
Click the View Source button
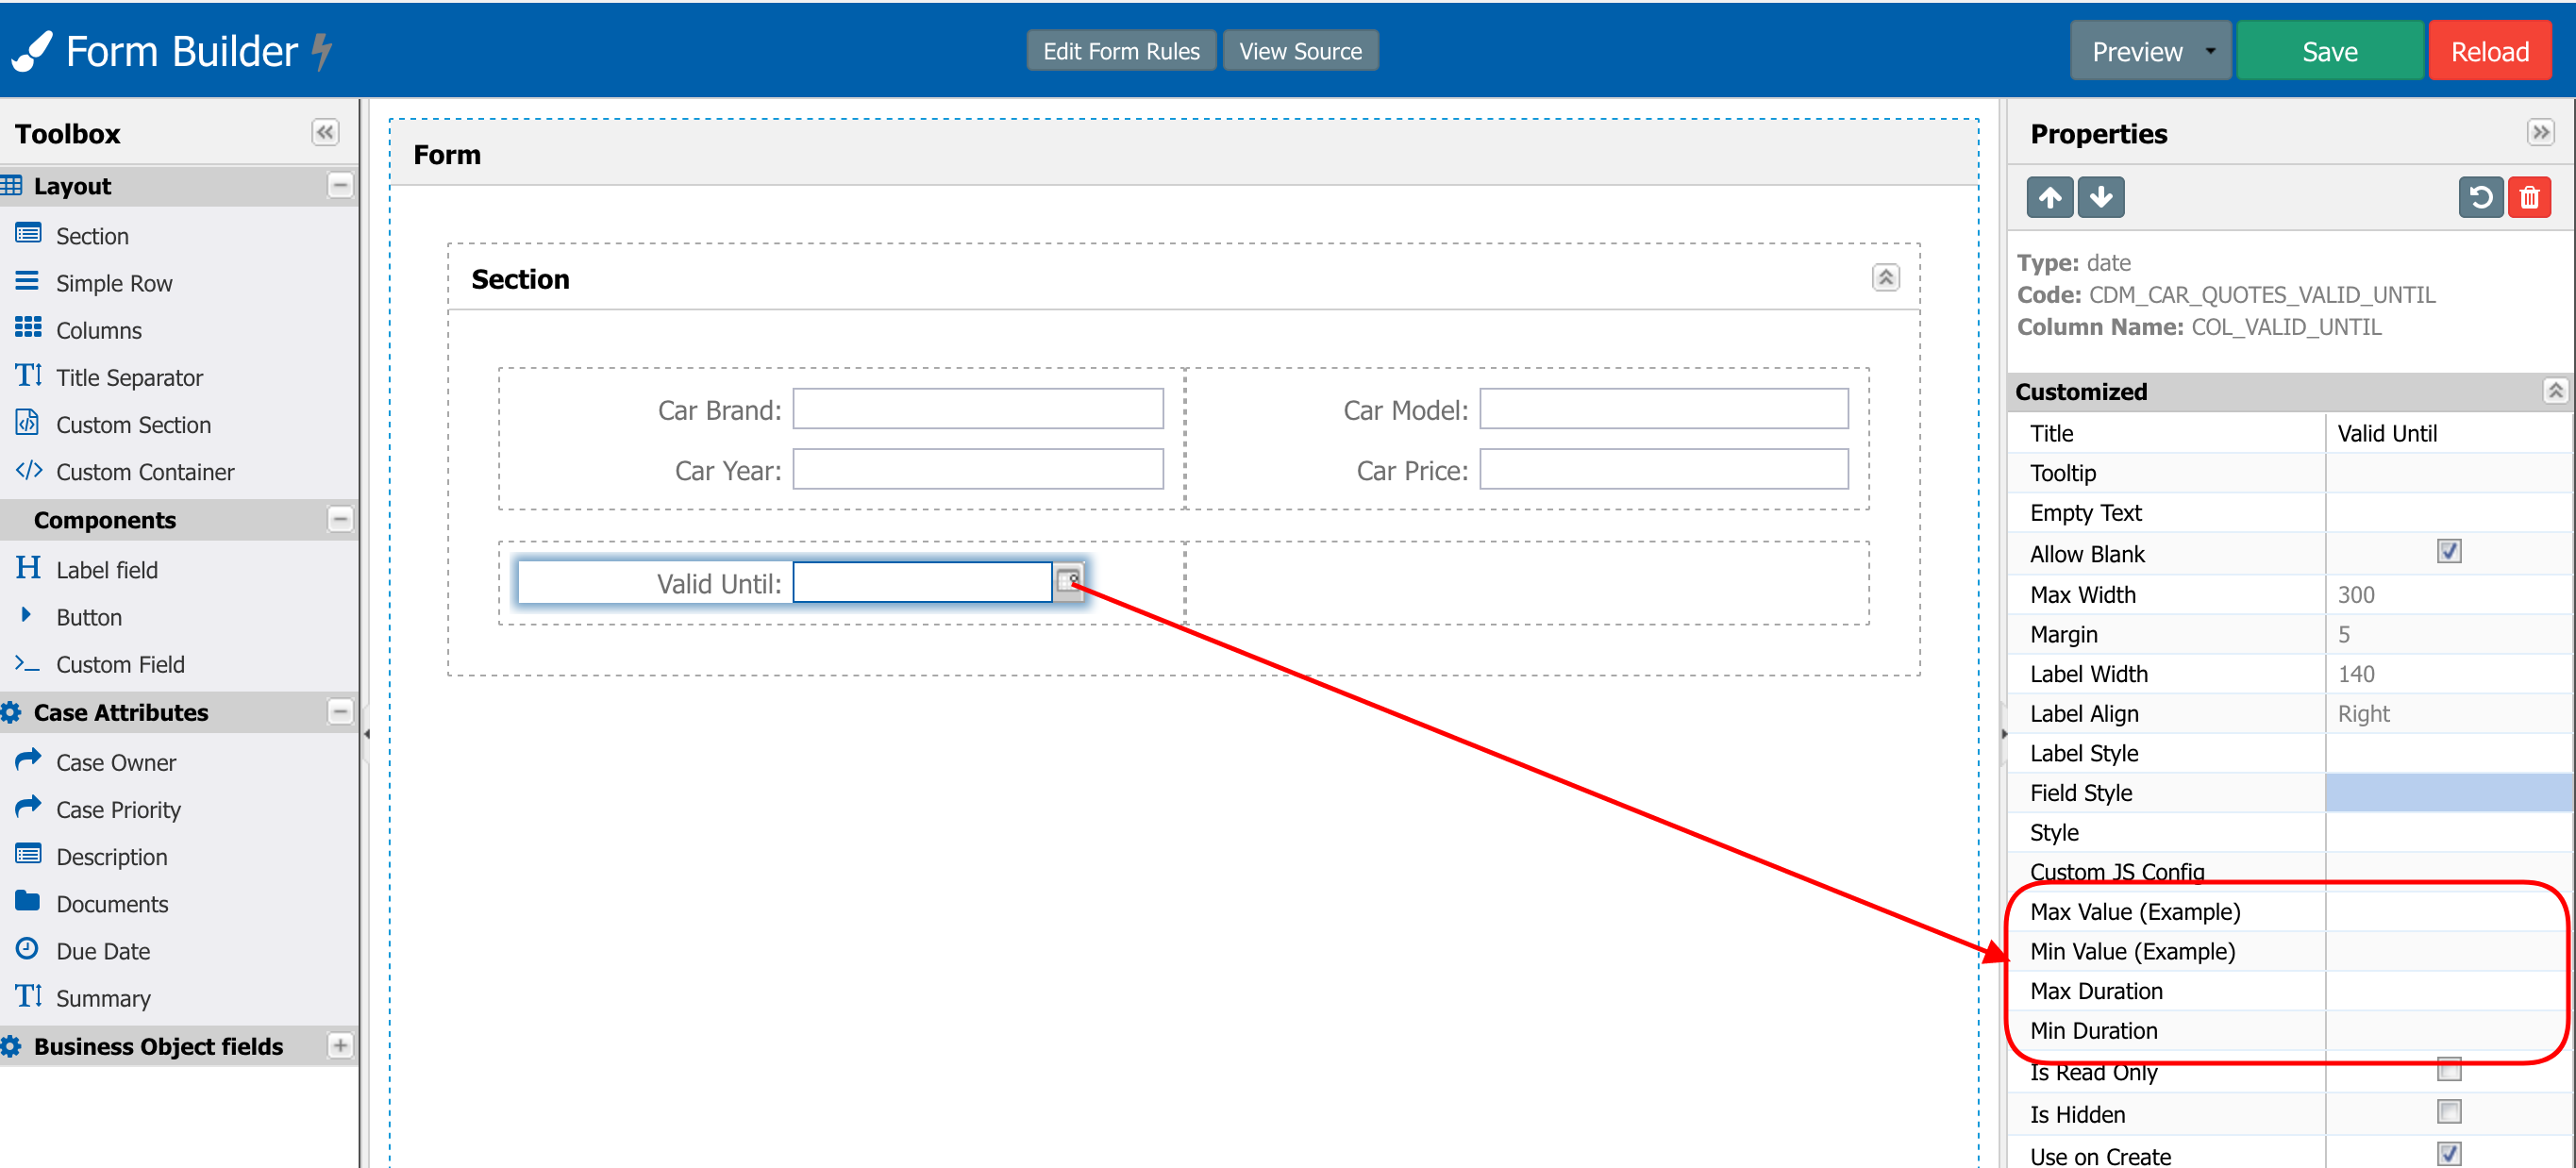1300,51
